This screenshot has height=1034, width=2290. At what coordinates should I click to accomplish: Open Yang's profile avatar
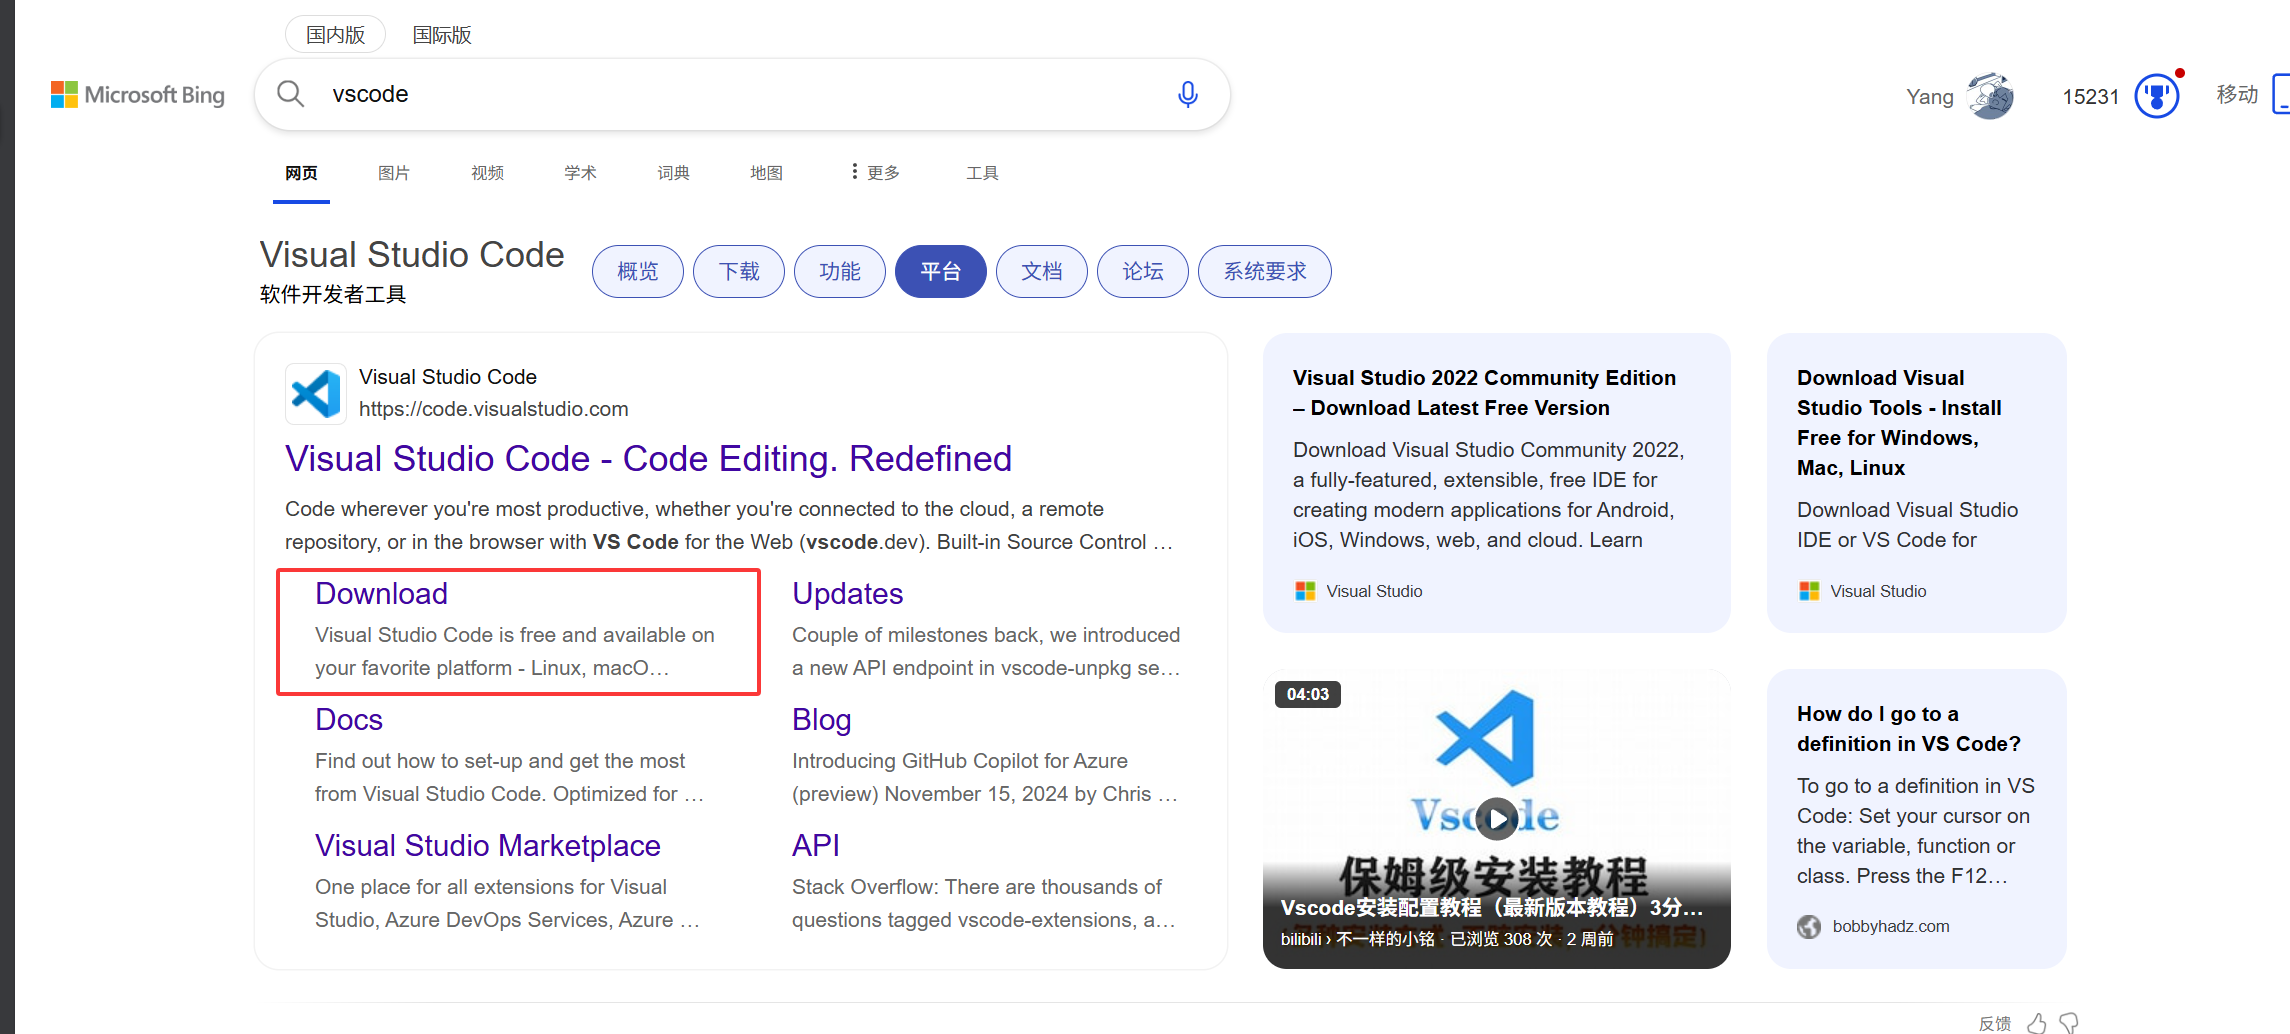1990,96
